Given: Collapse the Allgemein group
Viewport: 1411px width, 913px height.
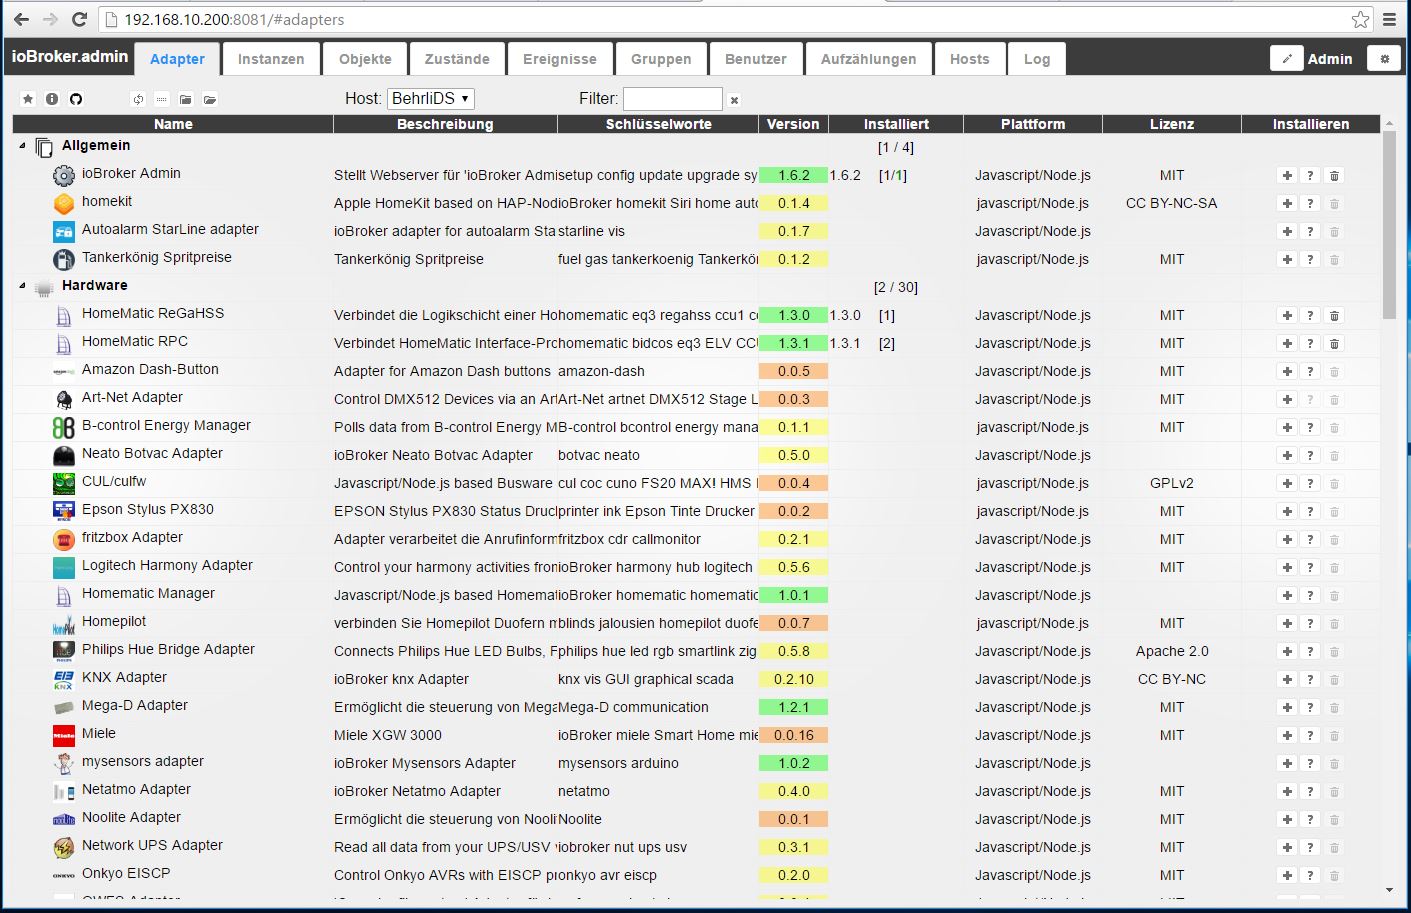Looking at the screenshot, I should pyautogui.click(x=22, y=146).
